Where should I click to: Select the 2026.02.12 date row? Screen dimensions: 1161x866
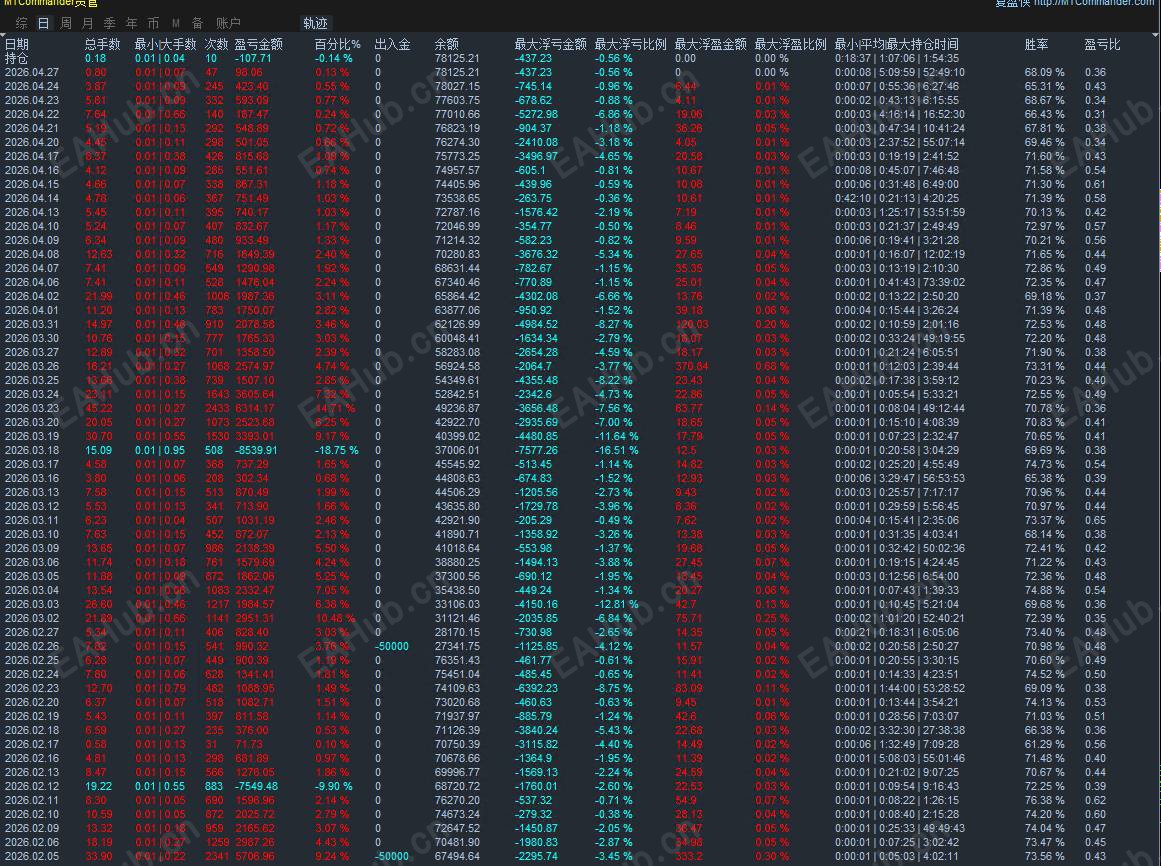click(x=32, y=786)
